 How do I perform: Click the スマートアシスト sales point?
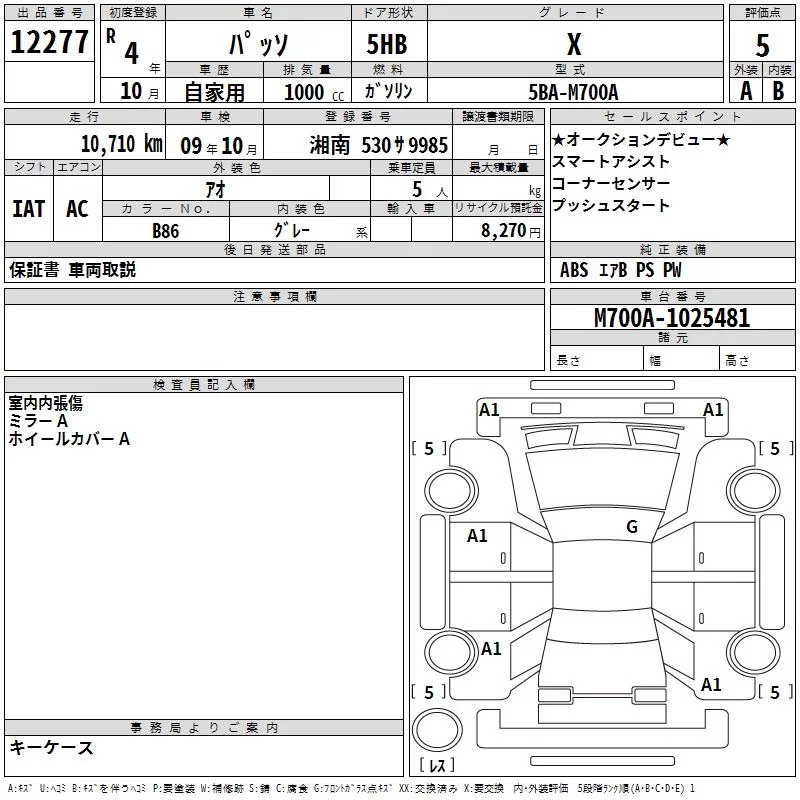(611, 161)
